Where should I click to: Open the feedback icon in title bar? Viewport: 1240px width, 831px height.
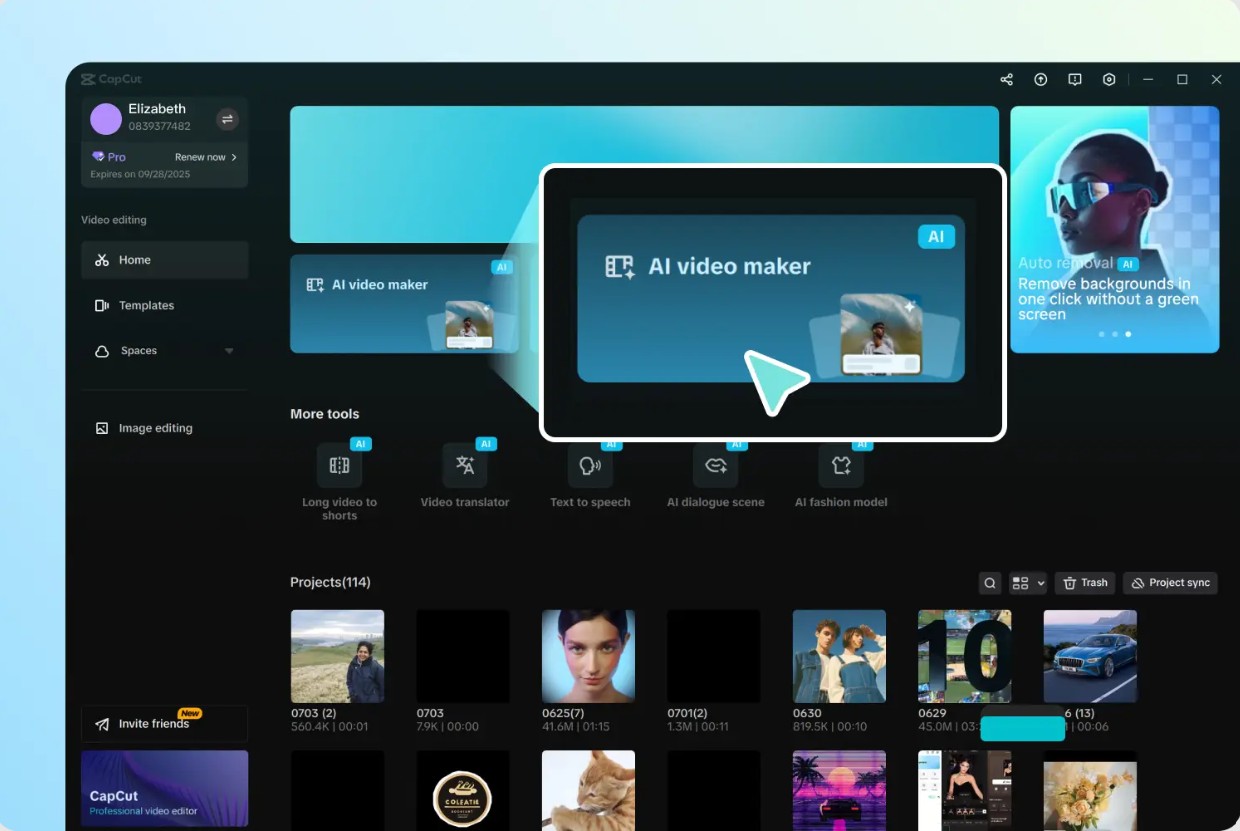point(1075,80)
